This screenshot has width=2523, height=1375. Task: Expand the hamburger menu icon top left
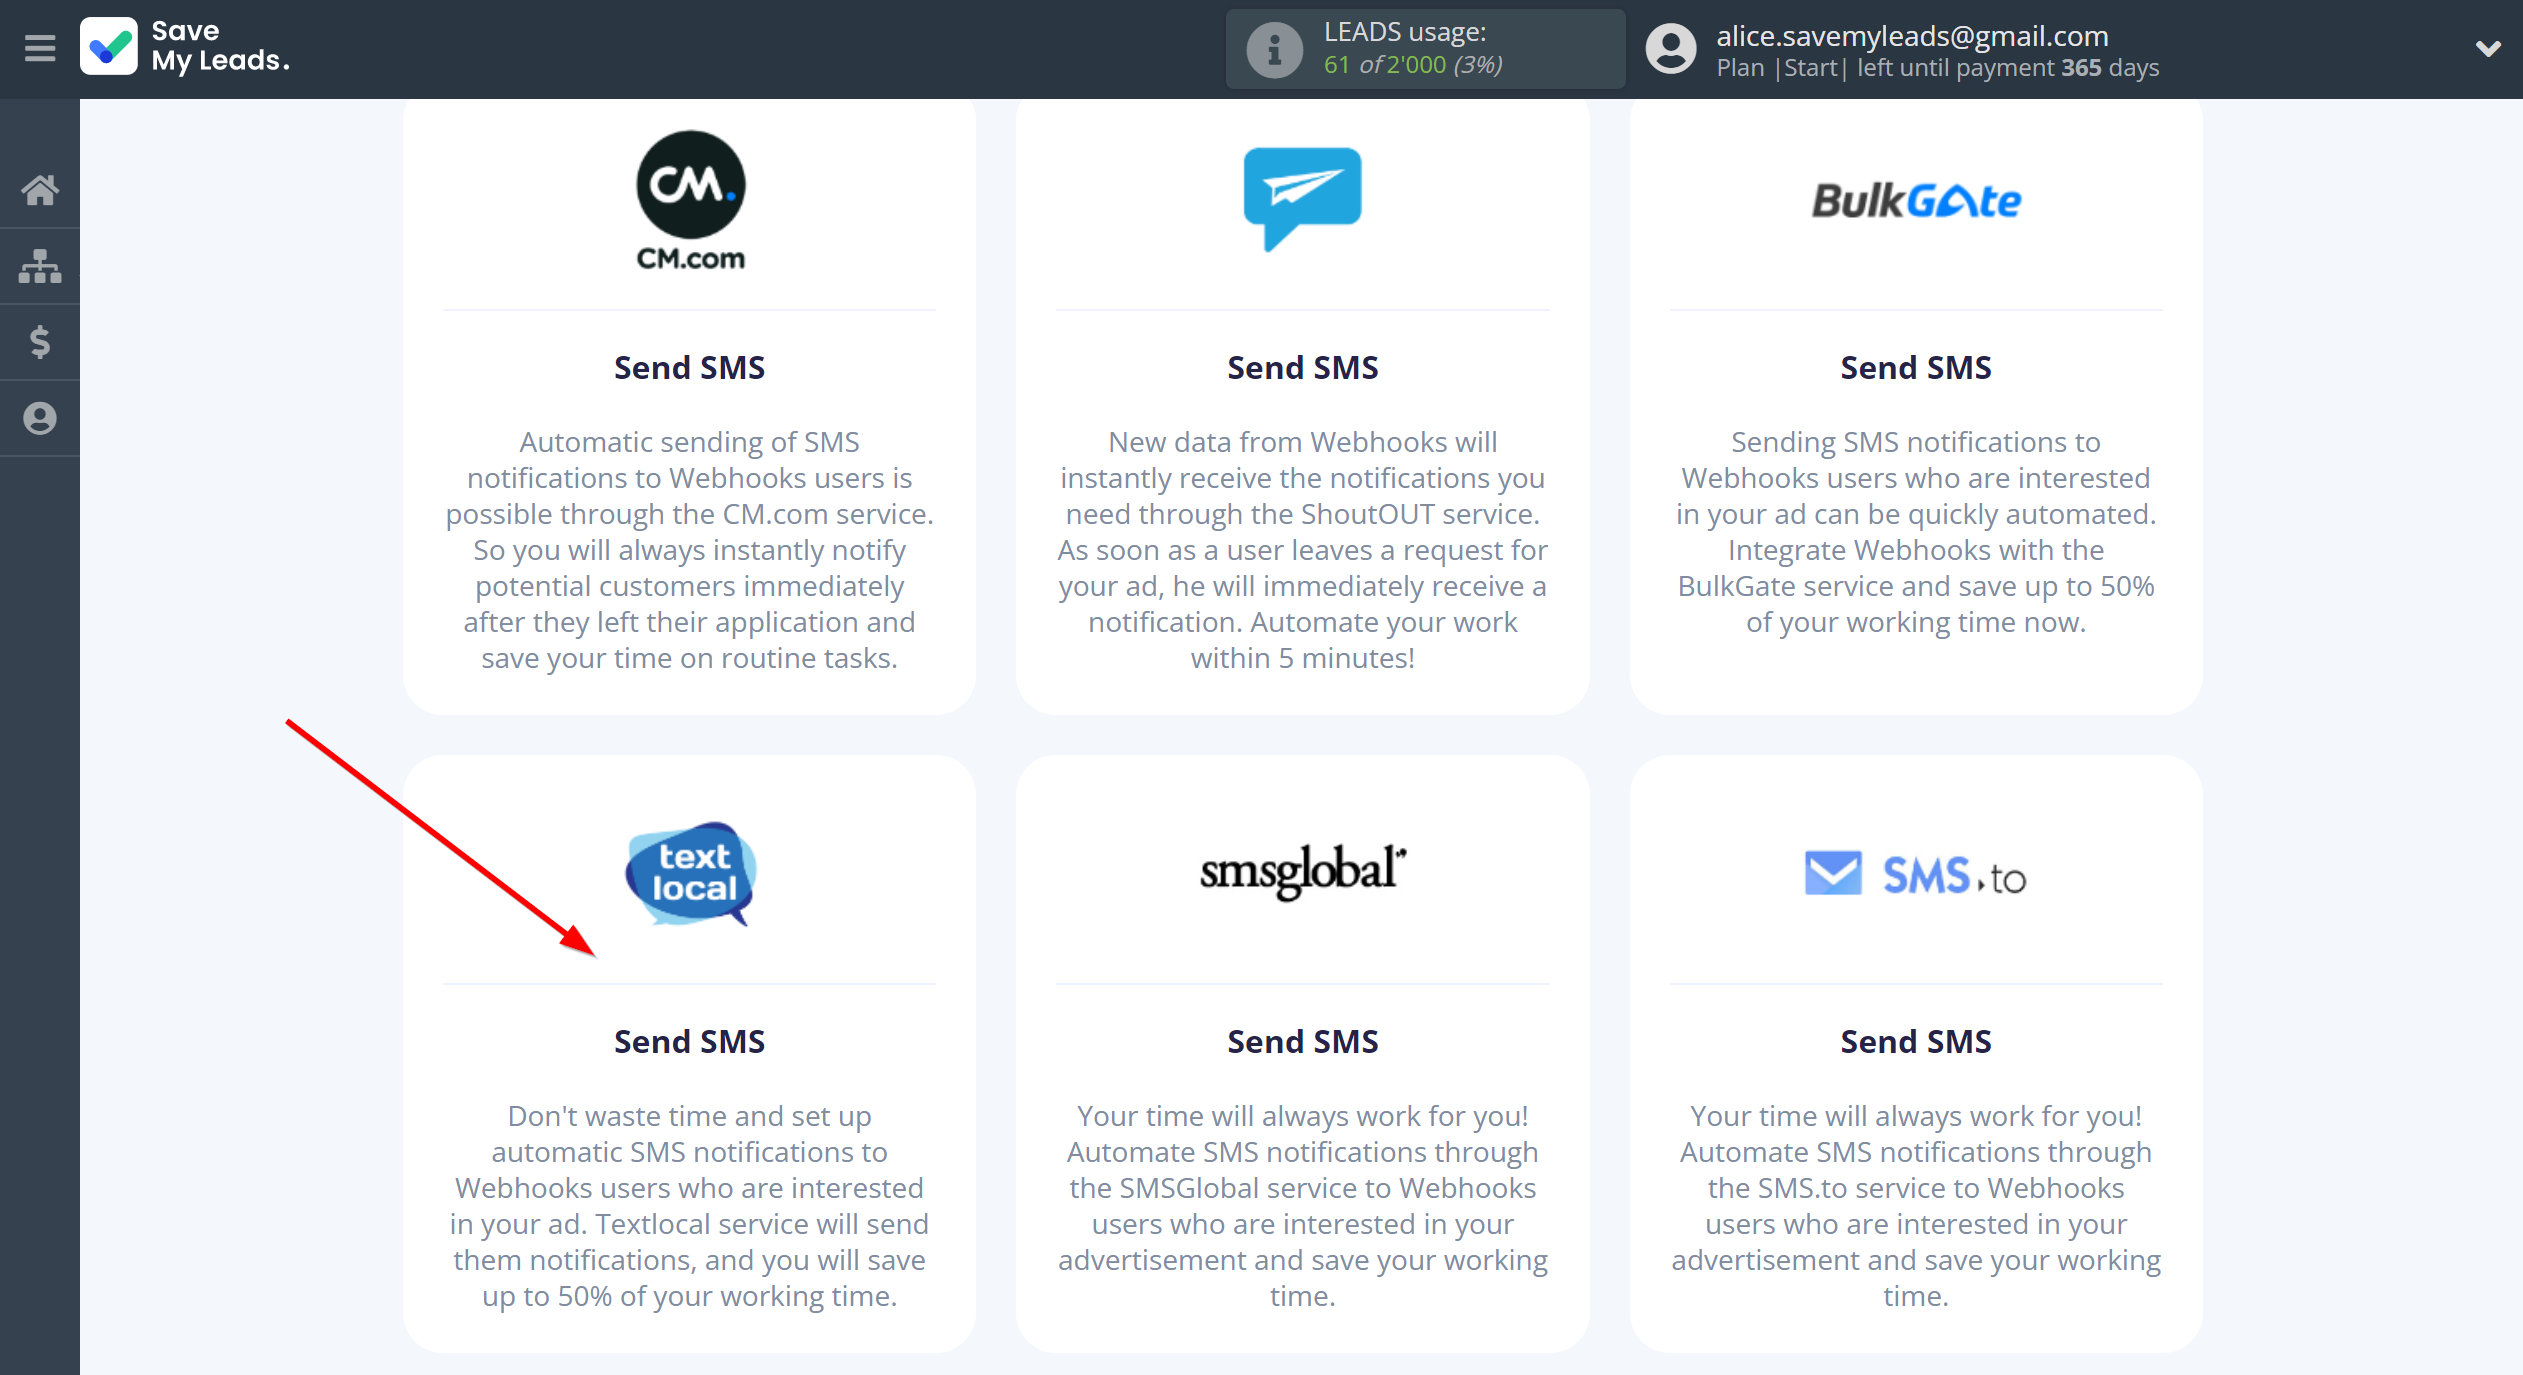pyautogui.click(x=37, y=47)
